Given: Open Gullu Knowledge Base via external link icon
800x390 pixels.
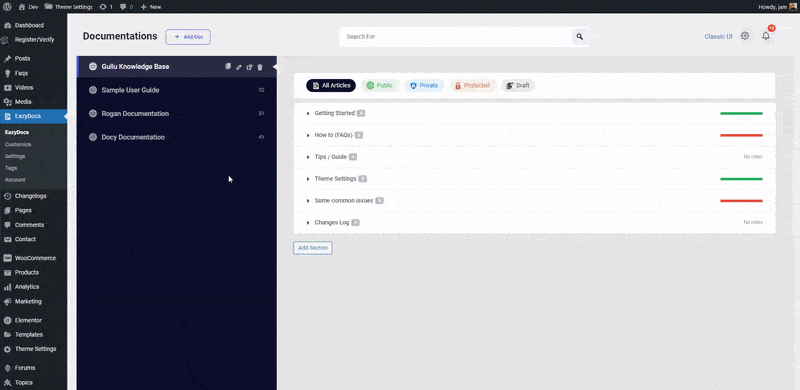Looking at the screenshot, I should [249, 67].
